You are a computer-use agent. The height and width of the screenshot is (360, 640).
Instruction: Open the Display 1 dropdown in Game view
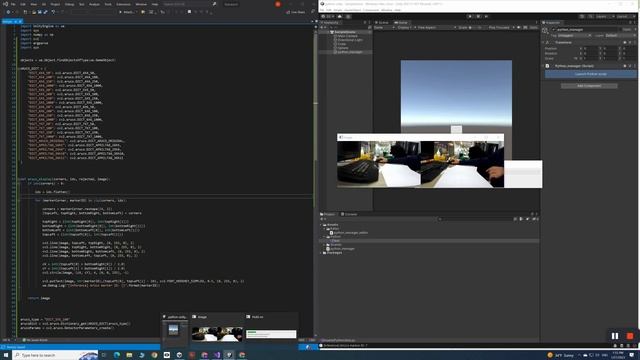click(405, 27)
